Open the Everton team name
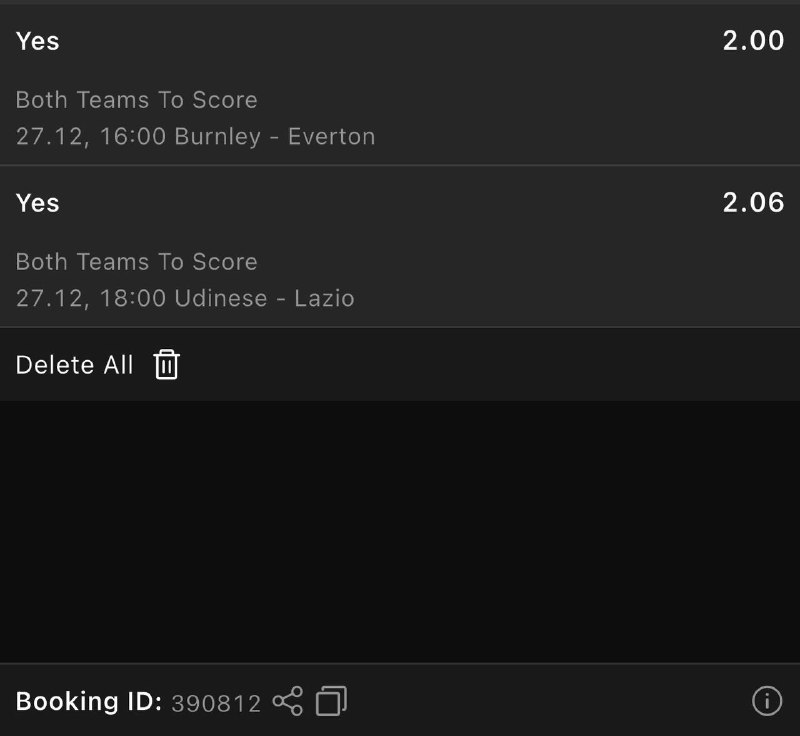 (331, 137)
